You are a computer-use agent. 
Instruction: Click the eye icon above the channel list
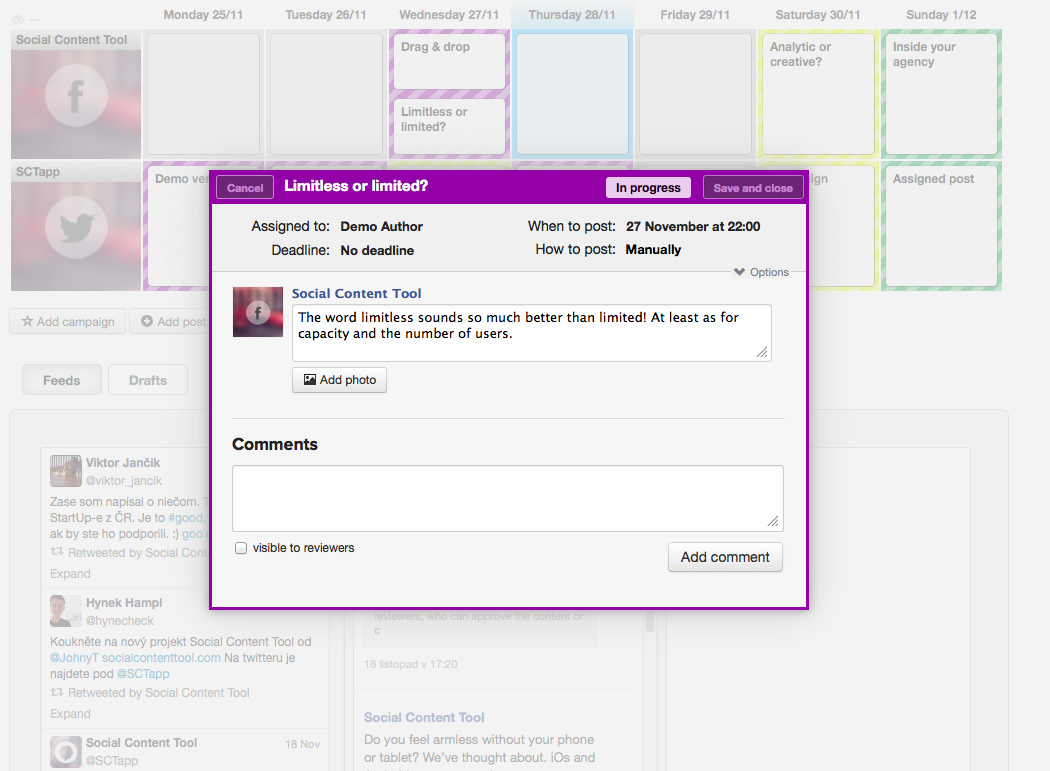pyautogui.click(x=18, y=19)
